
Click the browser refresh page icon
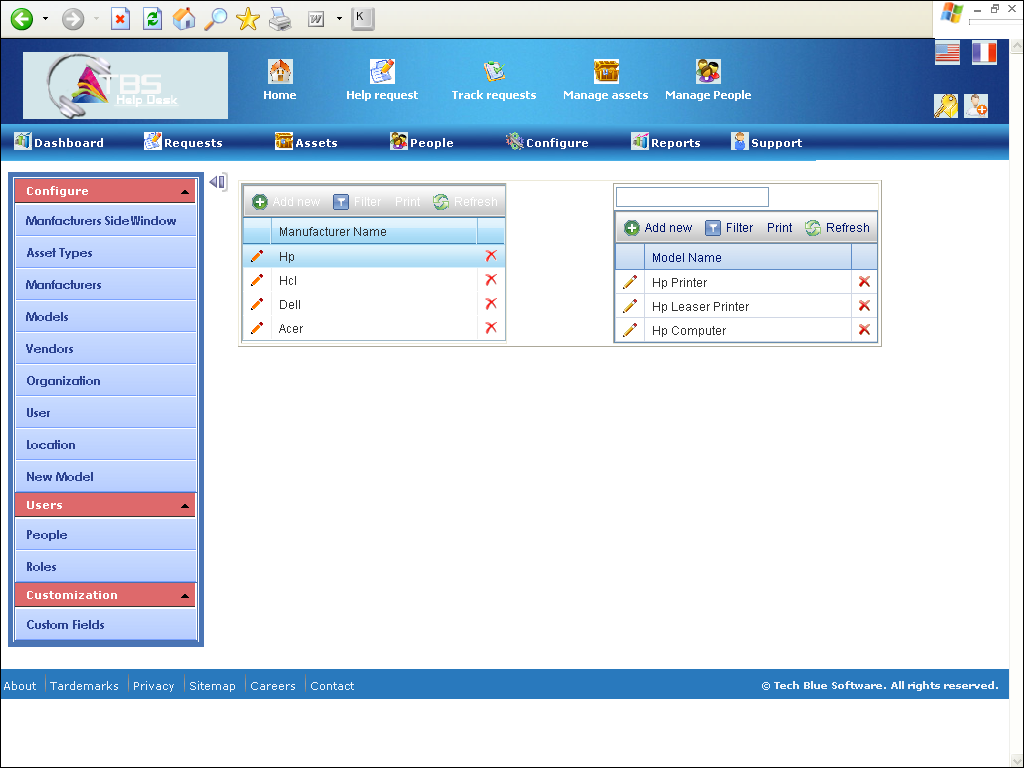click(x=152, y=19)
